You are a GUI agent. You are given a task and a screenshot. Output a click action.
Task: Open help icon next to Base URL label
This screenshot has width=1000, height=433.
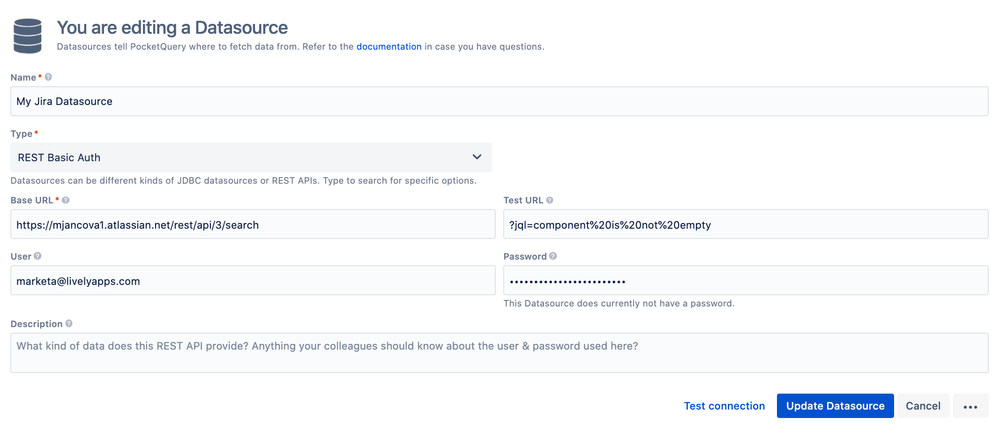pyautogui.click(x=66, y=200)
